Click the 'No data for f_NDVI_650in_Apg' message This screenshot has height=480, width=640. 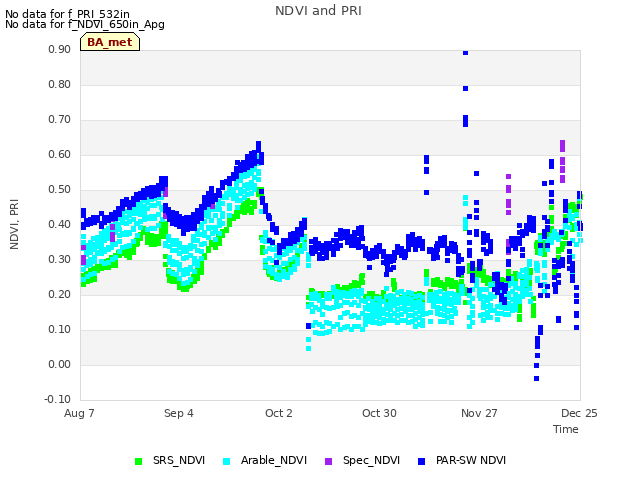[85, 24]
